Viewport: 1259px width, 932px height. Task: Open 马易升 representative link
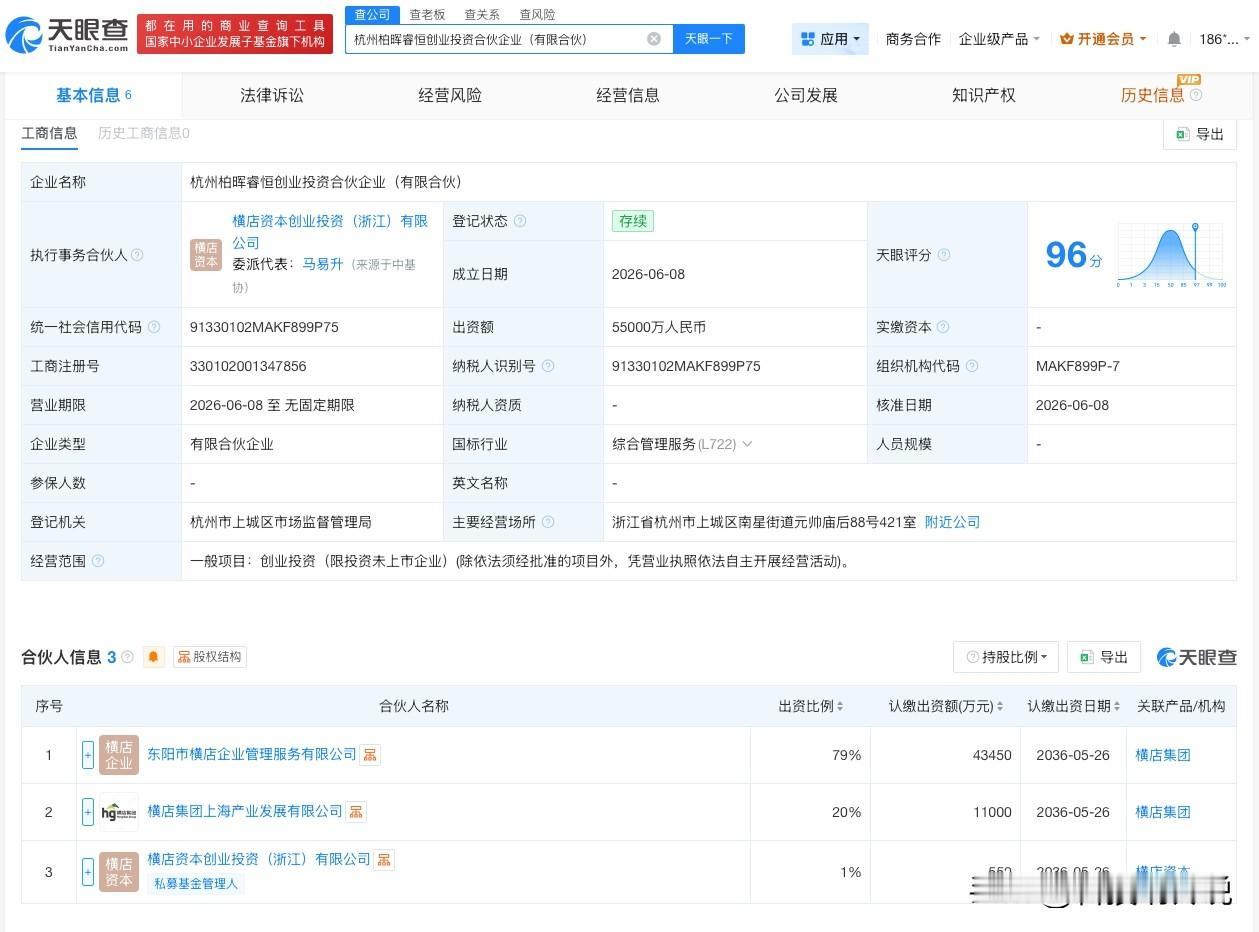(323, 264)
